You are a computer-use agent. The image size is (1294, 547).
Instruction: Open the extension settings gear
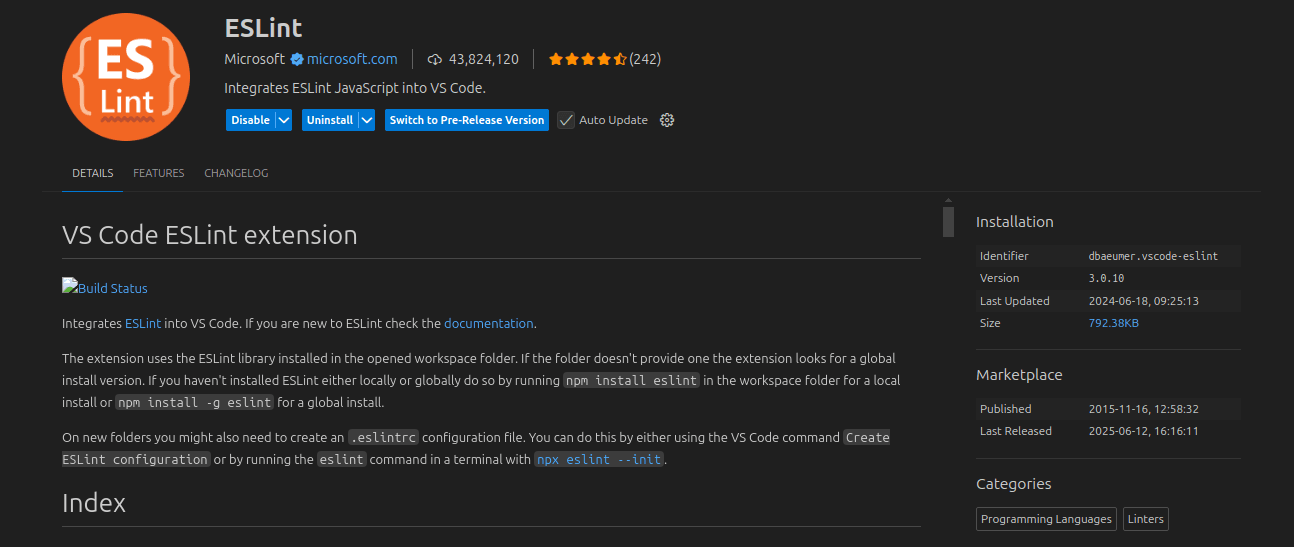(x=667, y=120)
